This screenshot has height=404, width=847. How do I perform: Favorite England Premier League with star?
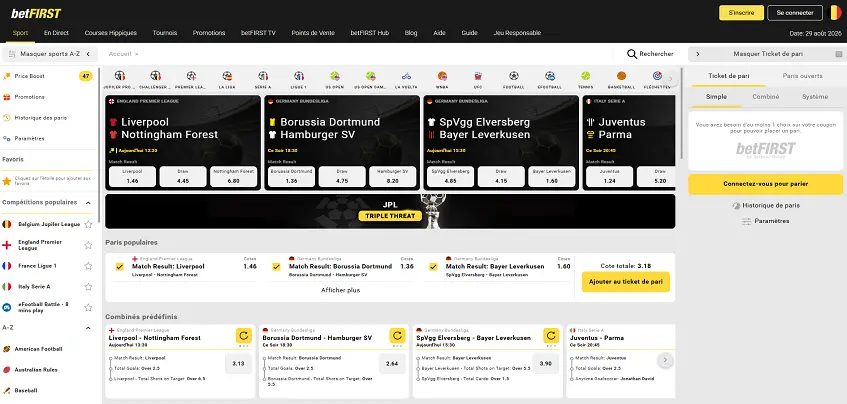pos(88,245)
